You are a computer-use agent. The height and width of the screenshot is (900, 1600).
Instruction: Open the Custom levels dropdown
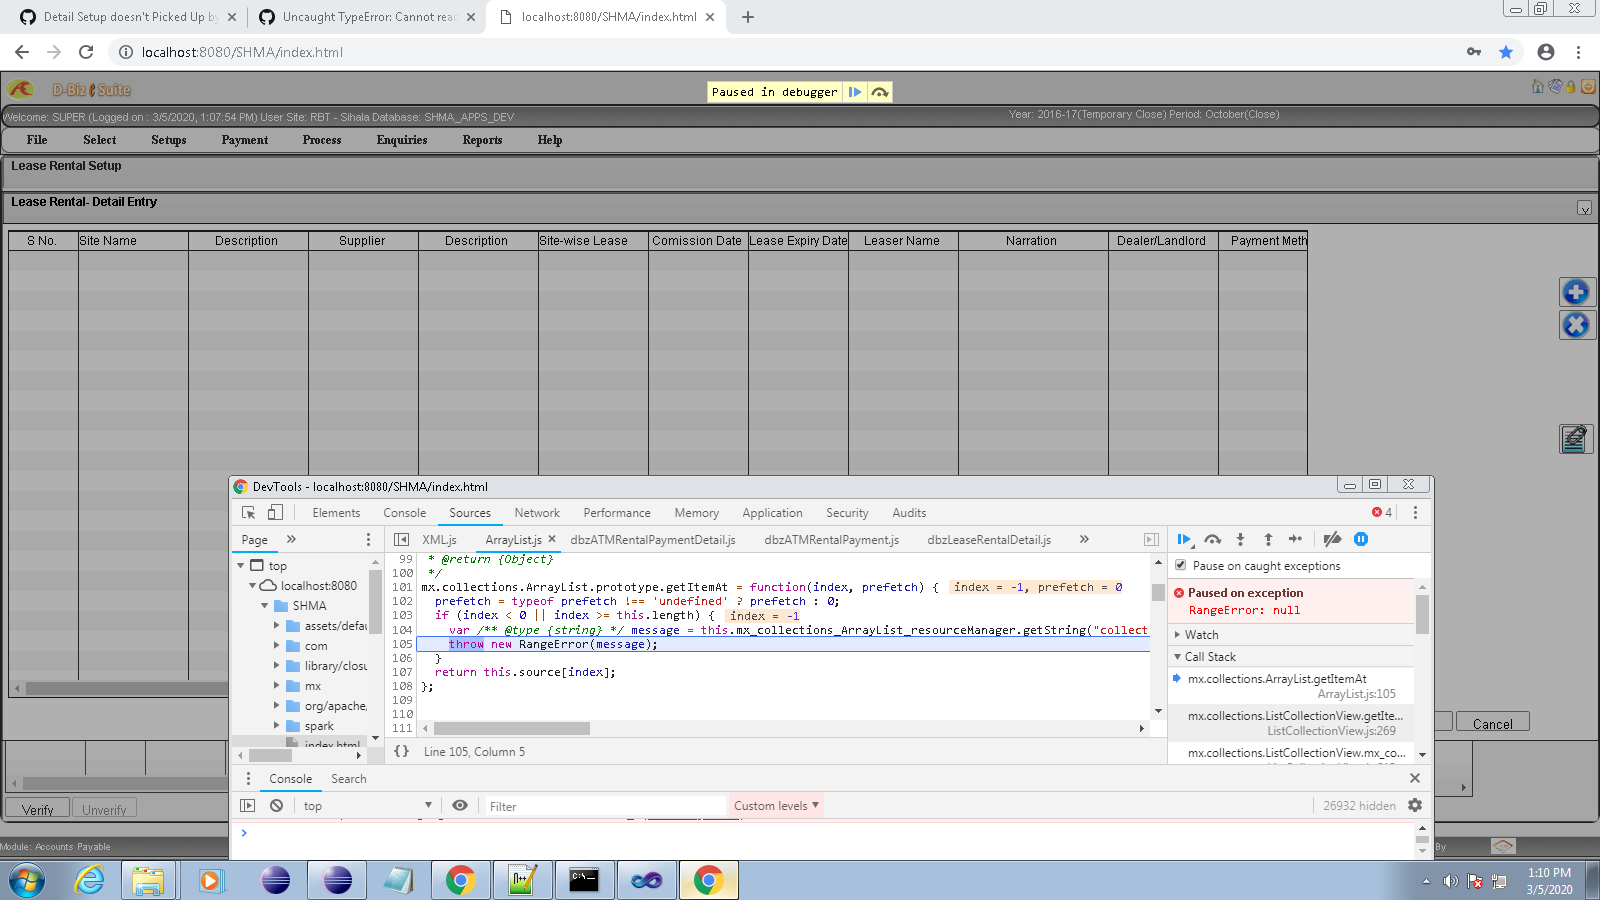point(776,805)
